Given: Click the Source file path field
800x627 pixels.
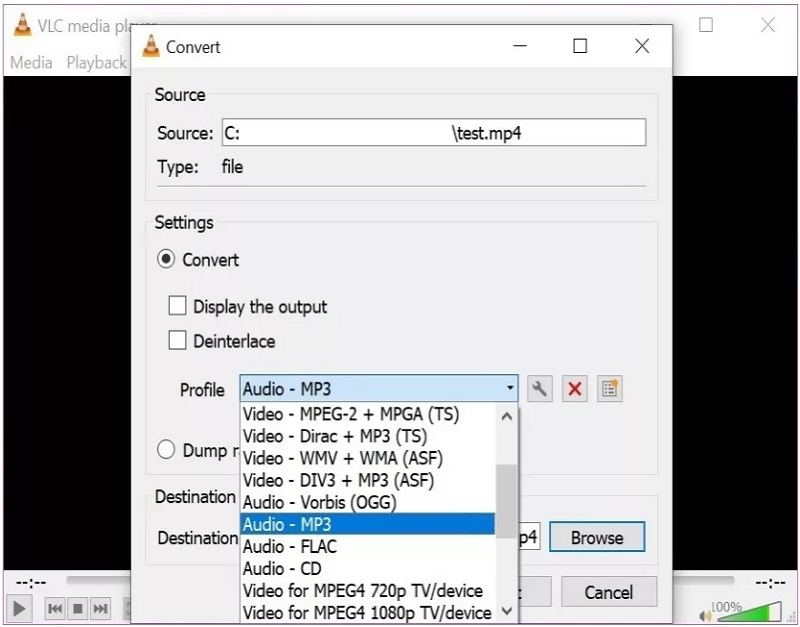Looking at the screenshot, I should tap(434, 133).
